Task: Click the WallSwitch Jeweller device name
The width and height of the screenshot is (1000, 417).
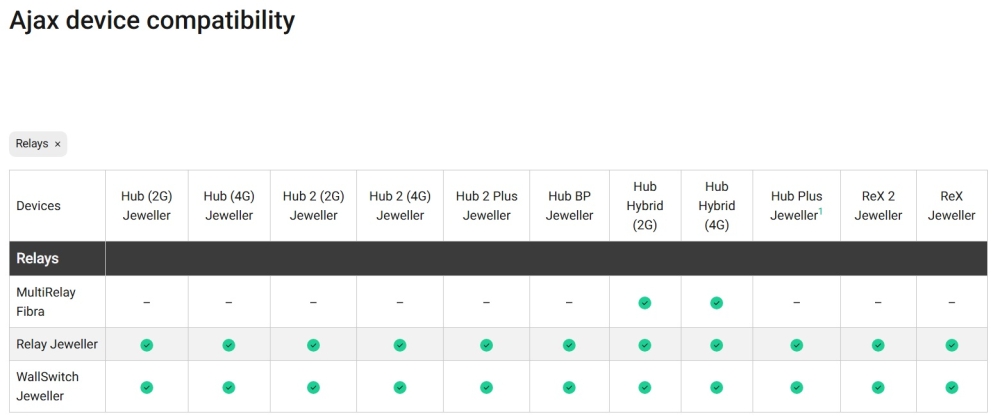Action: tap(48, 387)
